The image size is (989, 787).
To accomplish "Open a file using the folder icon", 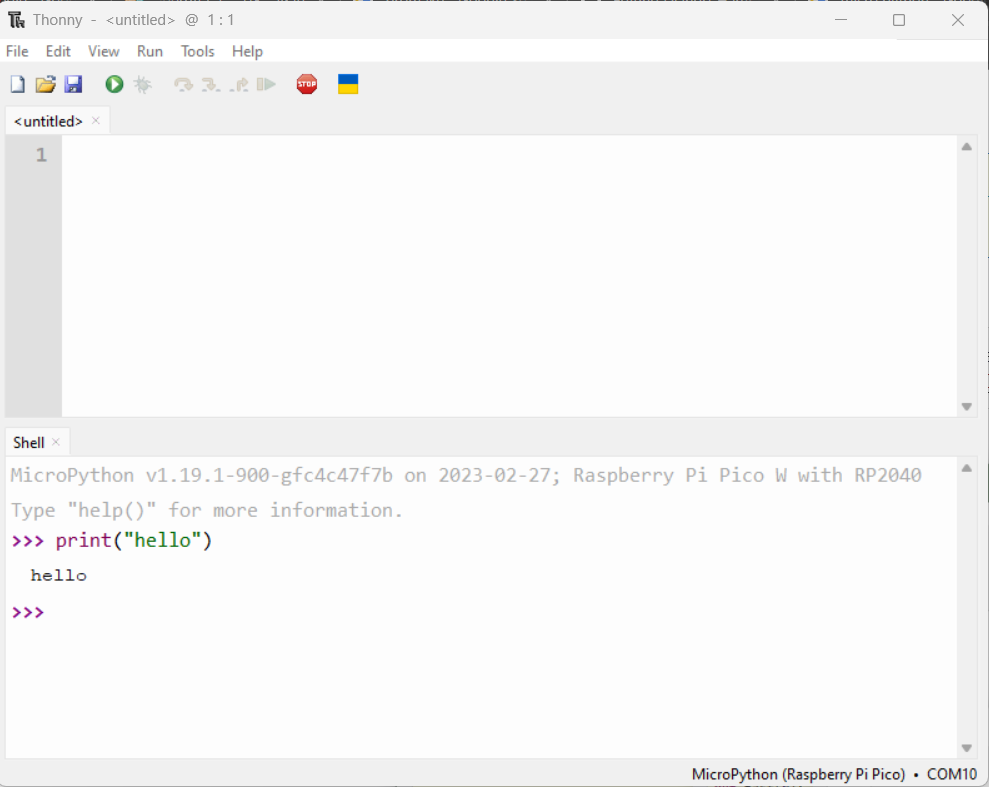I will 45,84.
